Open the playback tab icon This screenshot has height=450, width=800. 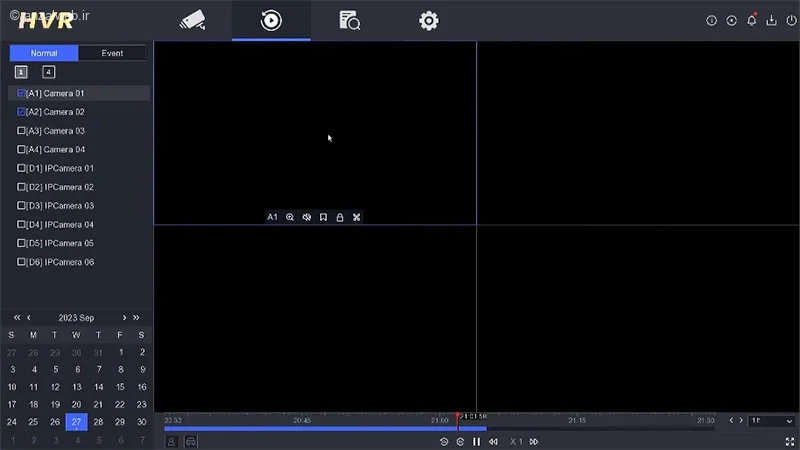click(x=271, y=20)
